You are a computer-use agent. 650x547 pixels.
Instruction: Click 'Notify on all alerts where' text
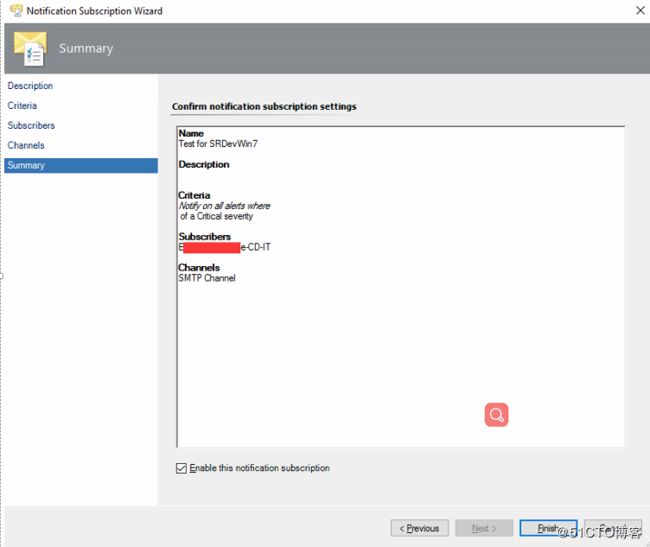(x=224, y=206)
